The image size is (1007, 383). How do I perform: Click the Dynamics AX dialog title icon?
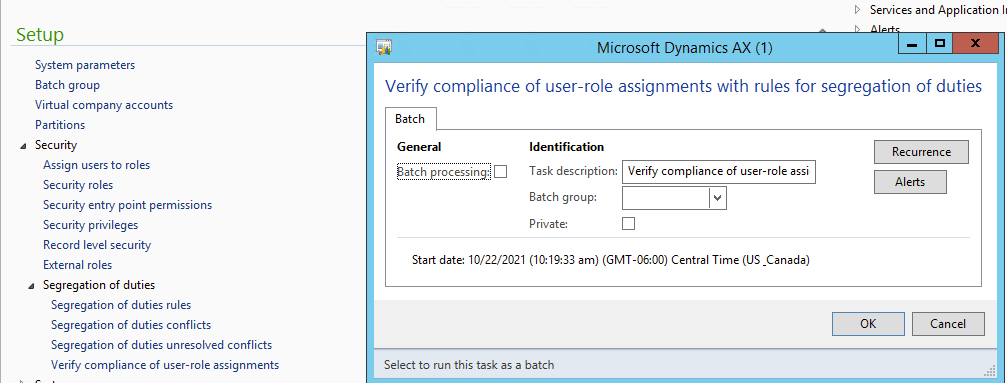pyautogui.click(x=384, y=47)
